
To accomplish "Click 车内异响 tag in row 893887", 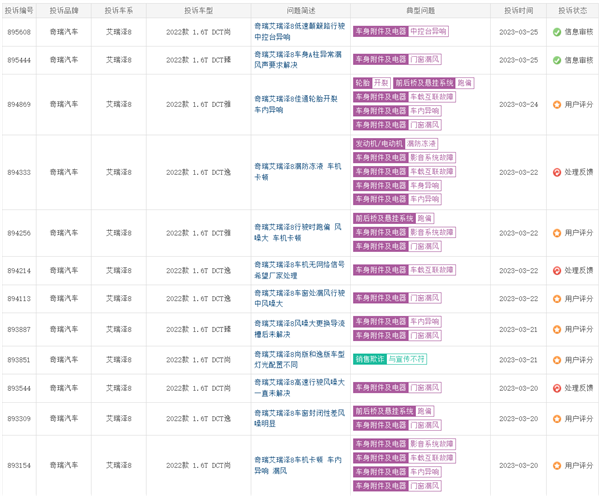I will pos(425,321).
